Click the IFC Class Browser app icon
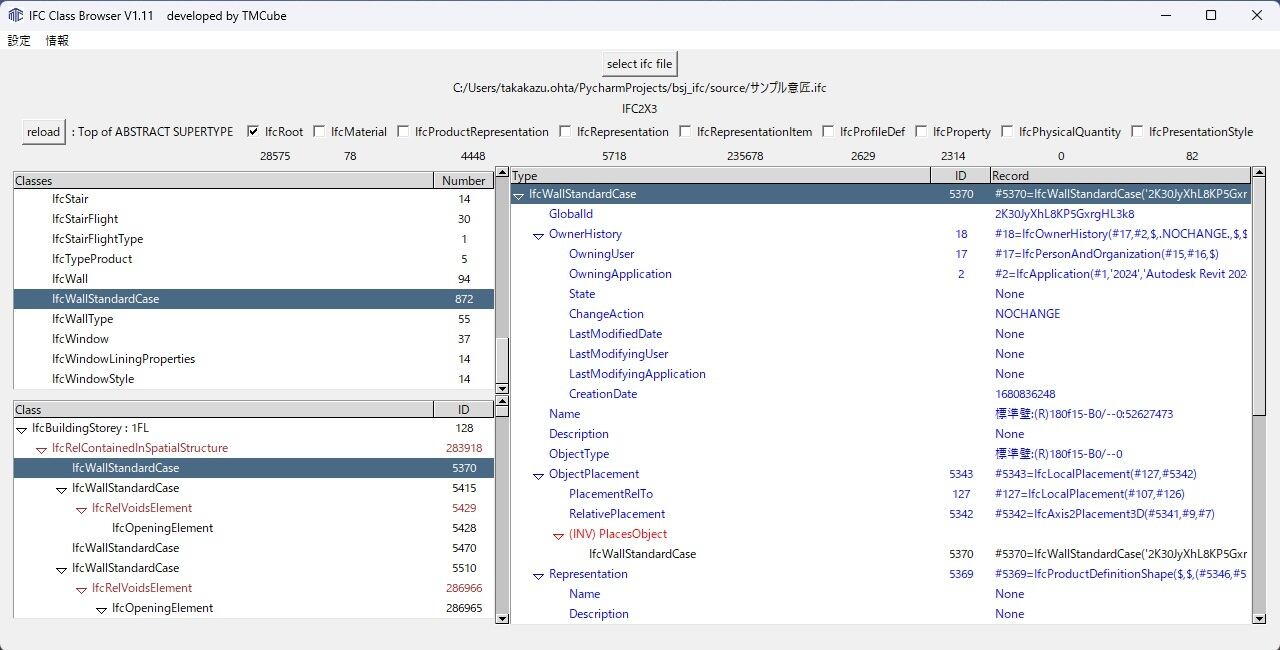 [x=16, y=15]
